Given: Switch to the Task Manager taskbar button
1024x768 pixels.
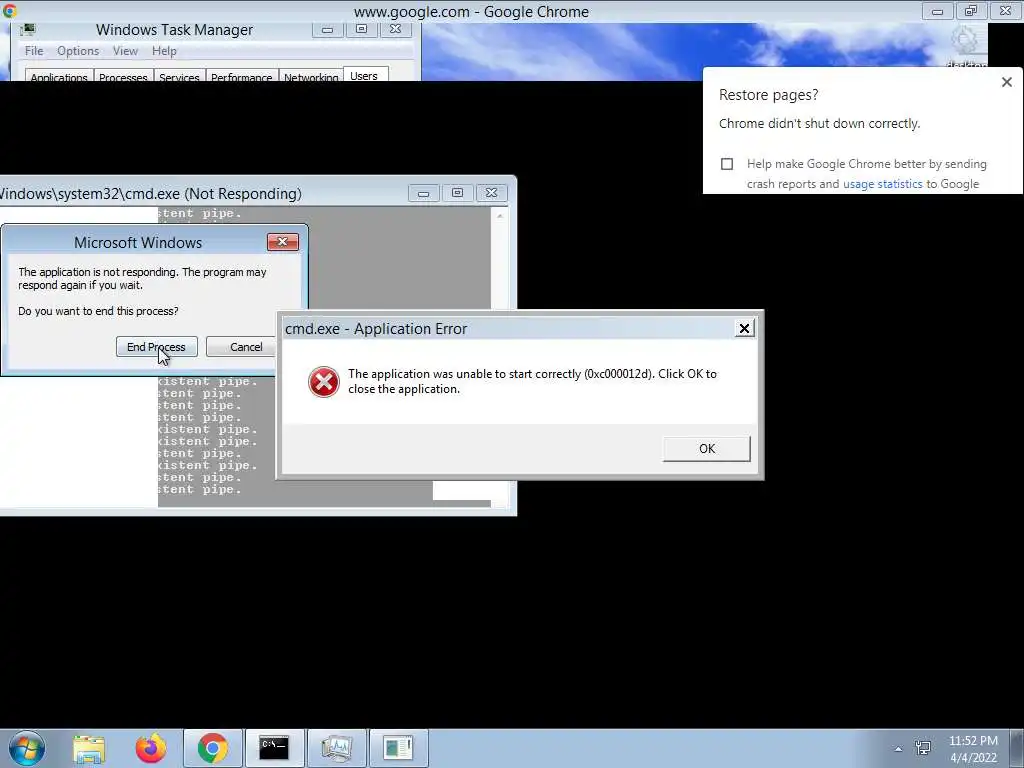Looking at the screenshot, I should pyautogui.click(x=336, y=748).
